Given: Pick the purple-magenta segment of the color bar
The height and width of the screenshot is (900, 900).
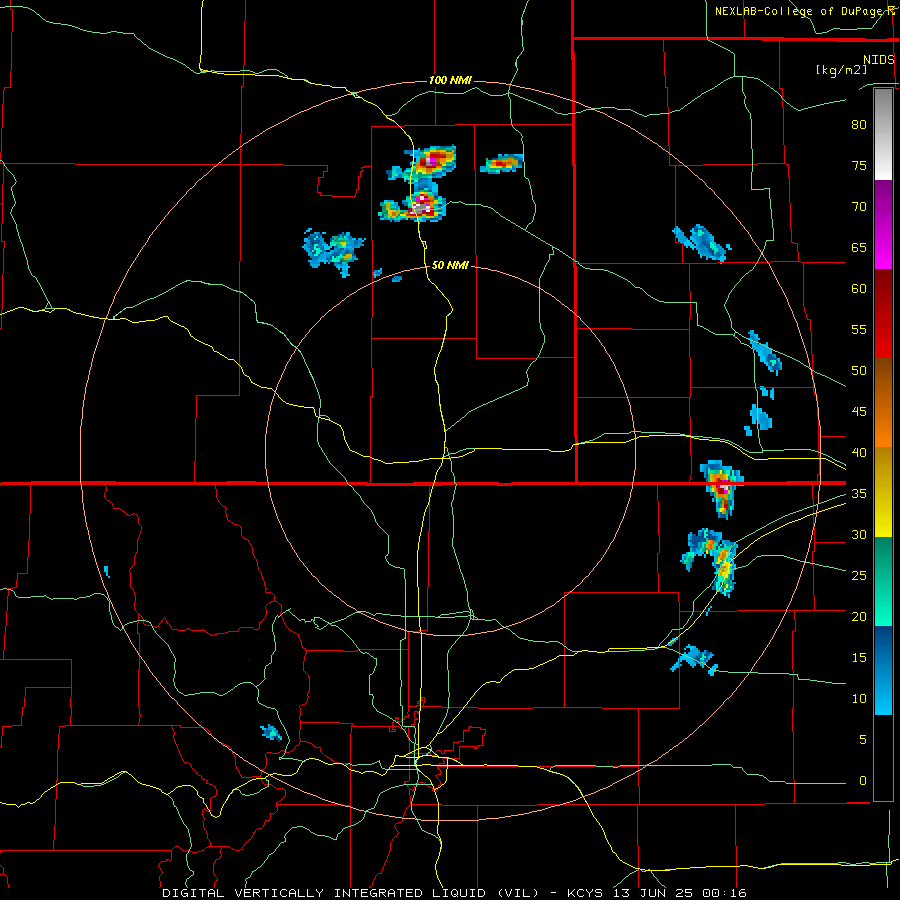Looking at the screenshot, I should pyautogui.click(x=883, y=224).
